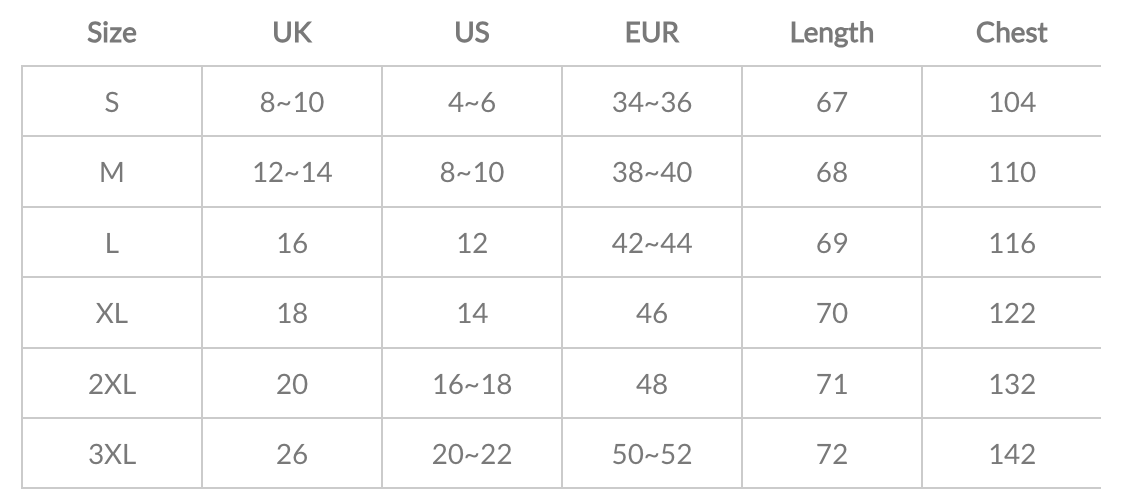Viewport: 1138px width, 500px height.
Task: Click the M size row label
Action: click(112, 173)
